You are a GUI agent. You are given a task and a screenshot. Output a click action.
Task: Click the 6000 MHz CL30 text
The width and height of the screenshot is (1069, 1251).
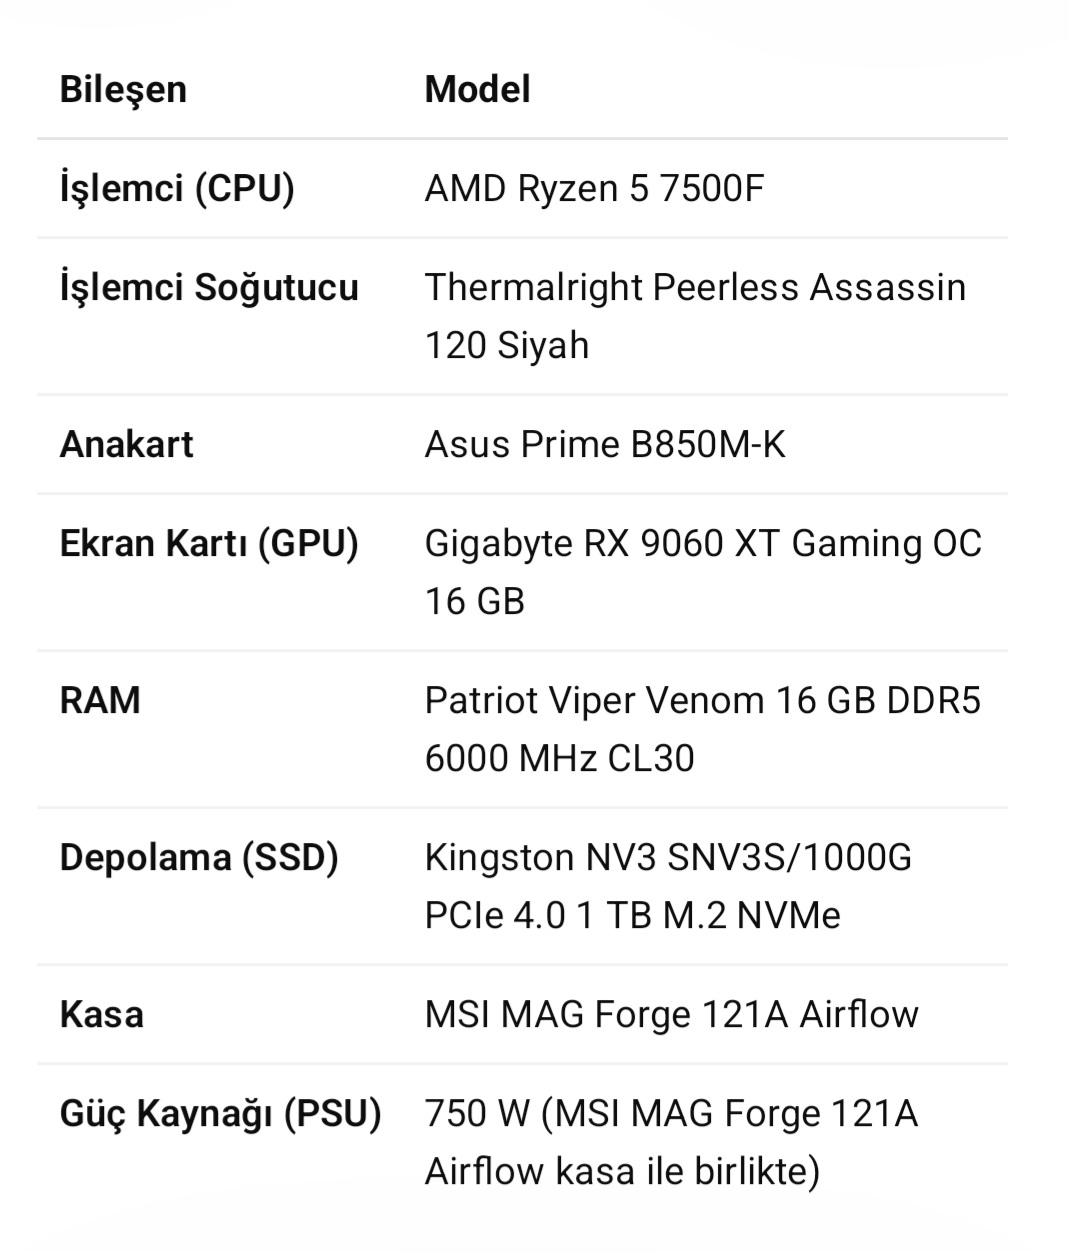(x=559, y=758)
